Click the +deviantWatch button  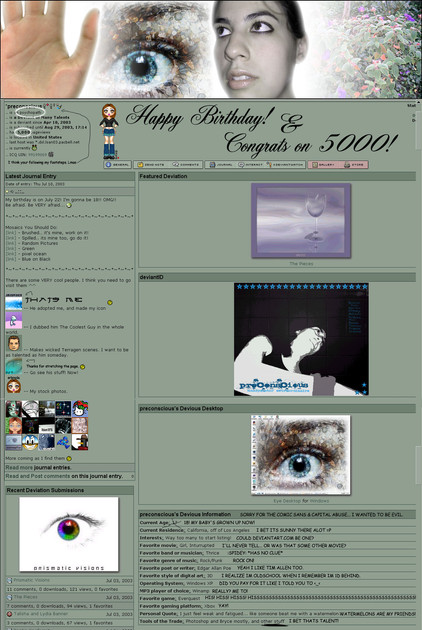click(285, 165)
